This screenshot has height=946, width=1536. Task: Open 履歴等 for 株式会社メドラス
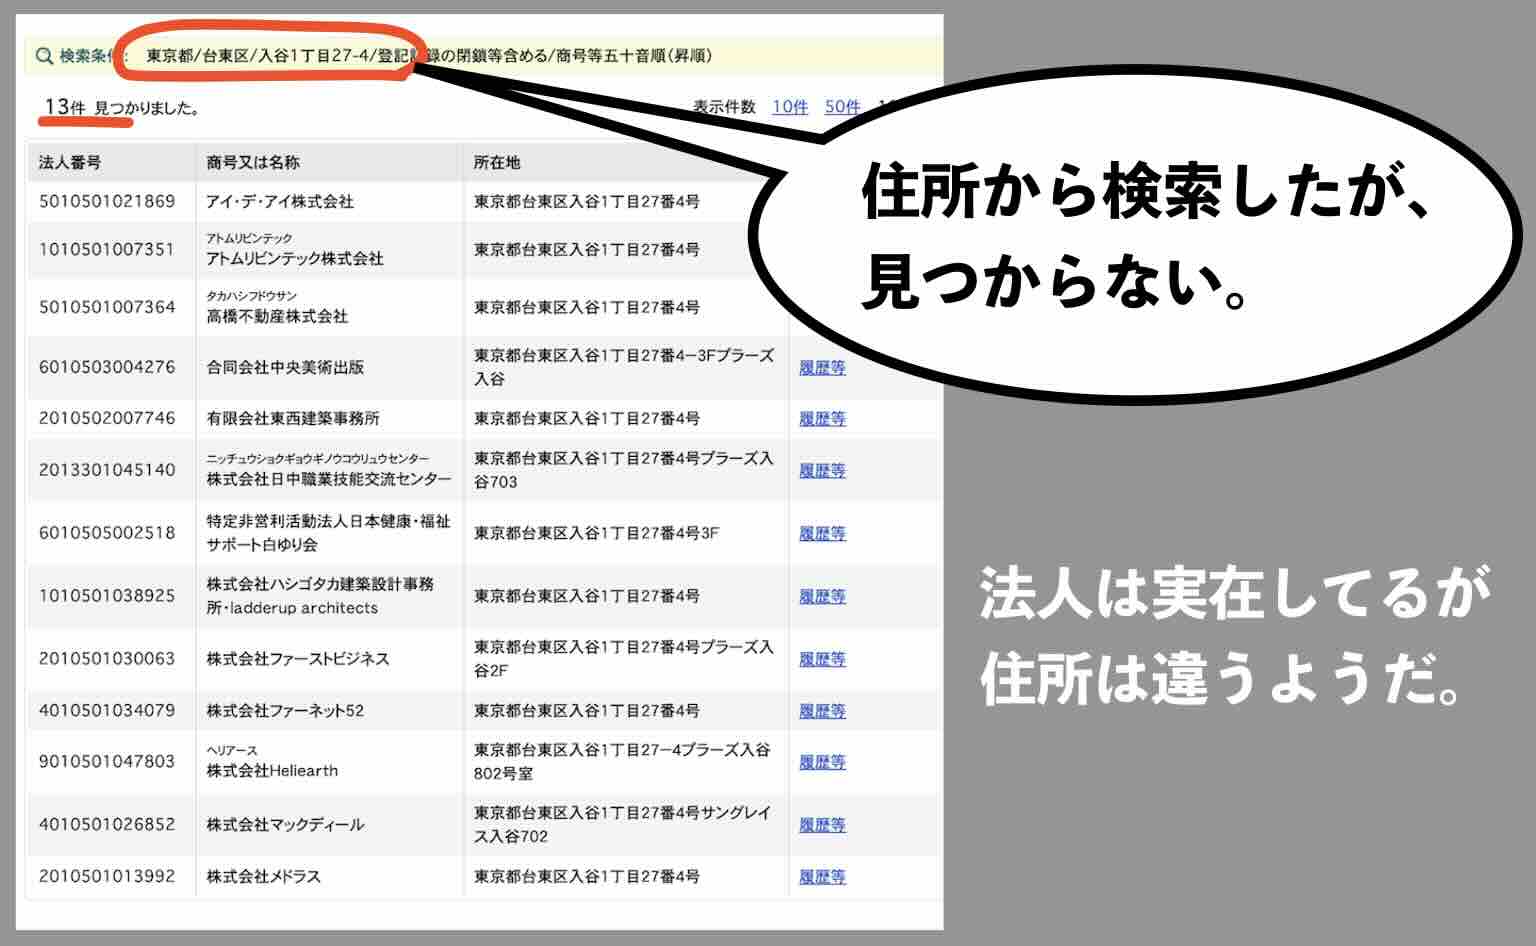tap(822, 877)
